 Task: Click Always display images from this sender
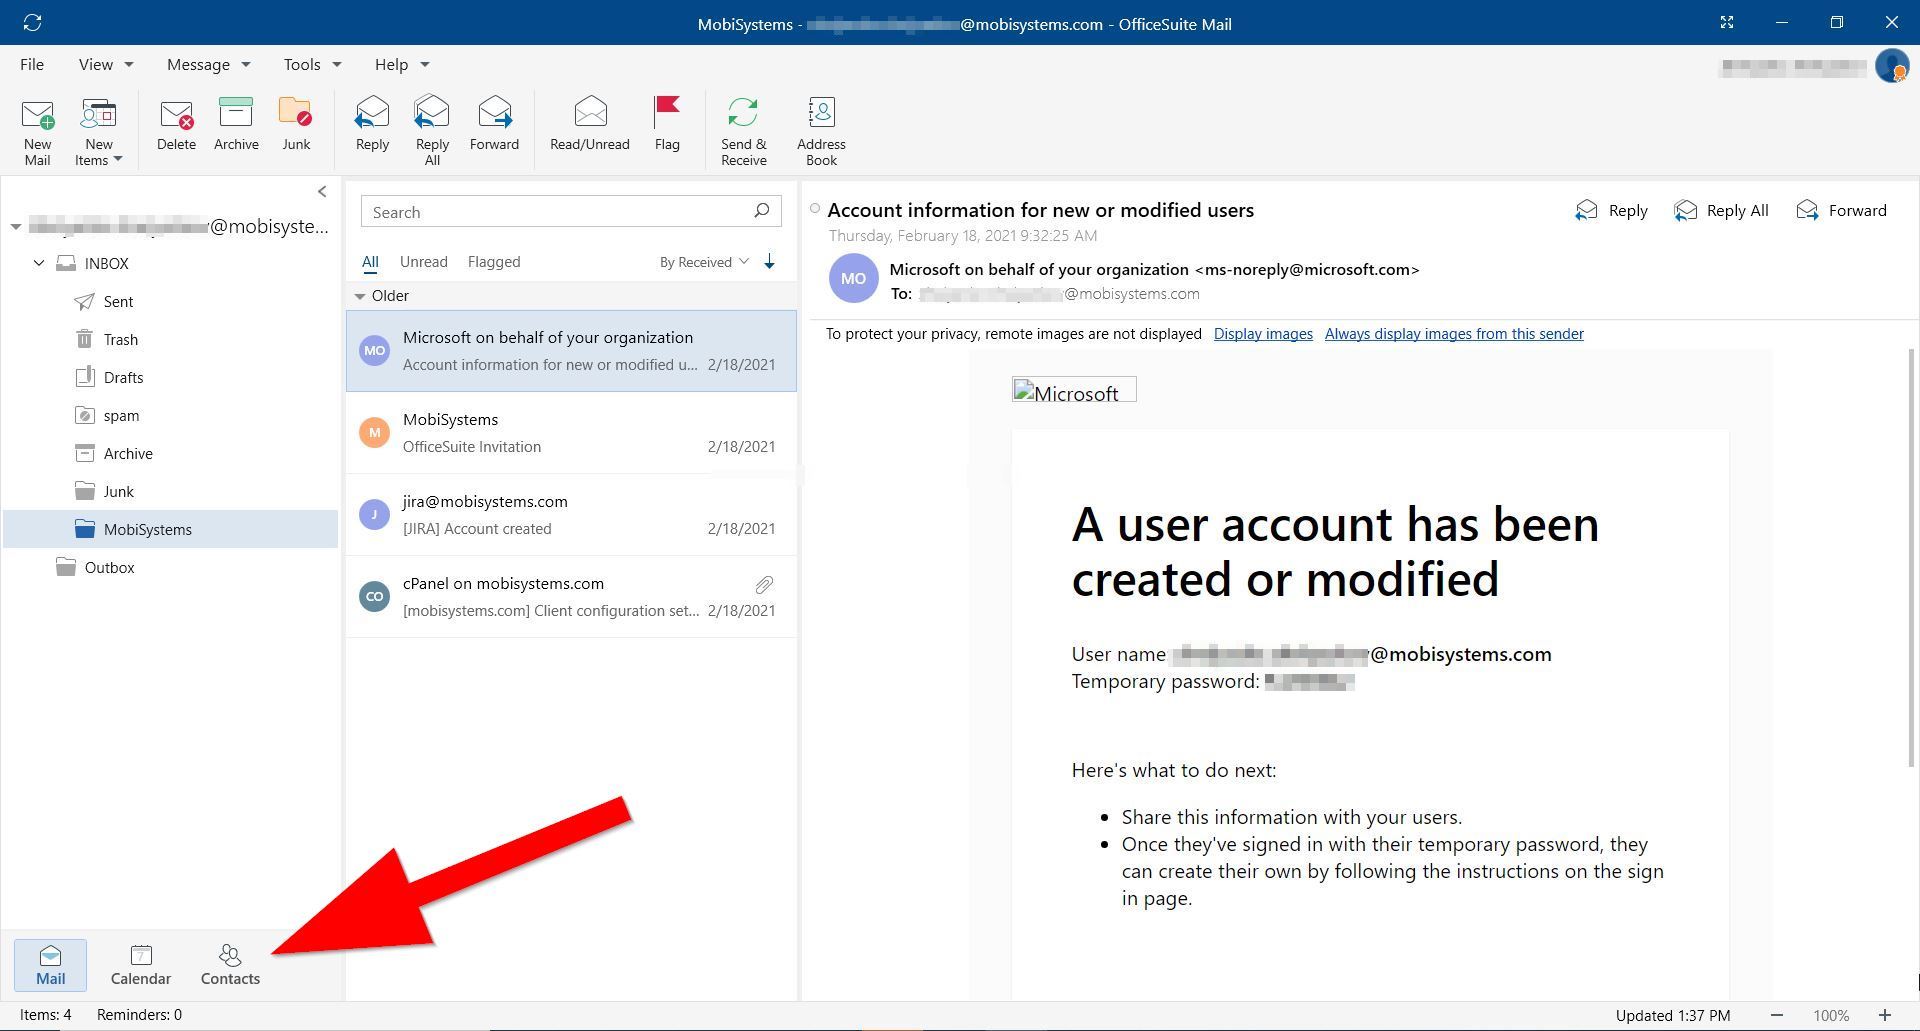click(x=1453, y=333)
